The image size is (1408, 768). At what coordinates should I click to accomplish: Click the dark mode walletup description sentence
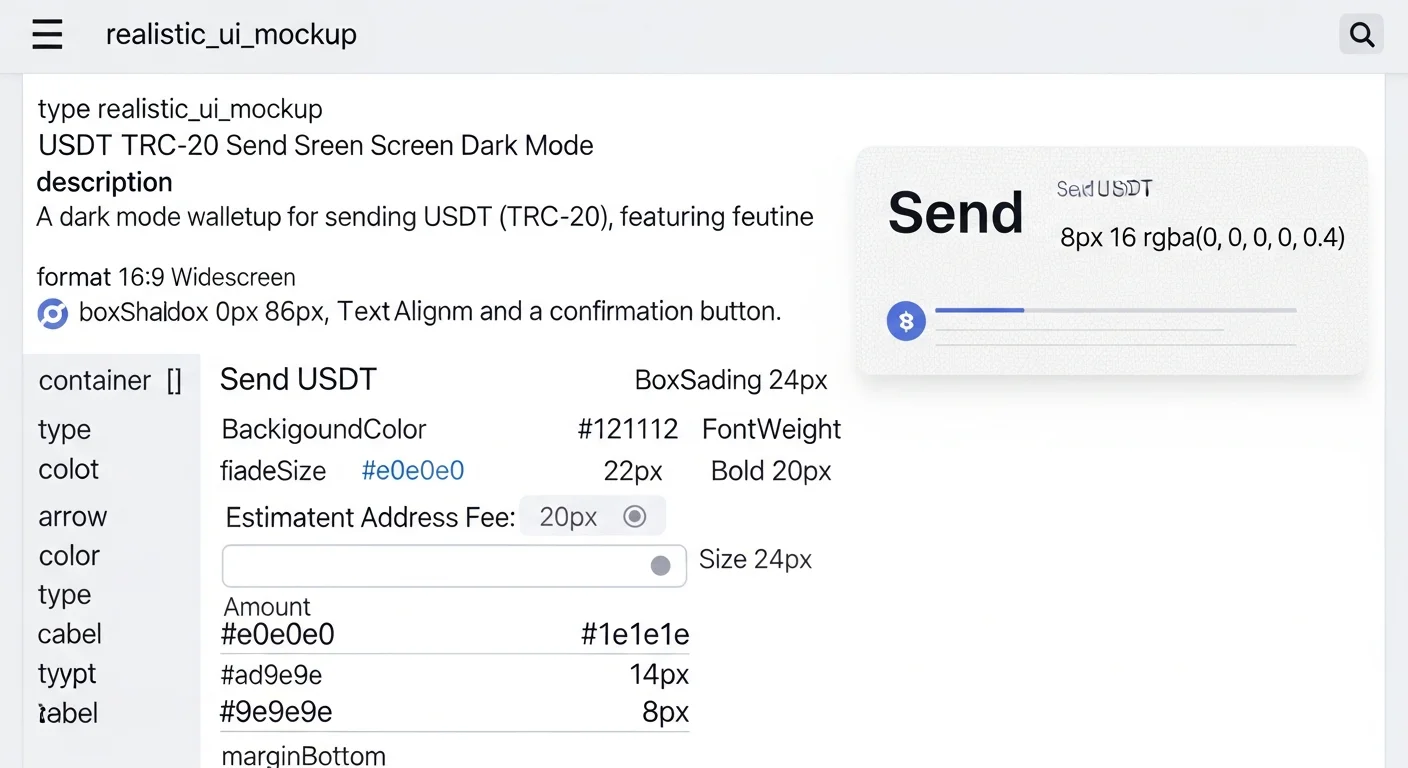[425, 217]
